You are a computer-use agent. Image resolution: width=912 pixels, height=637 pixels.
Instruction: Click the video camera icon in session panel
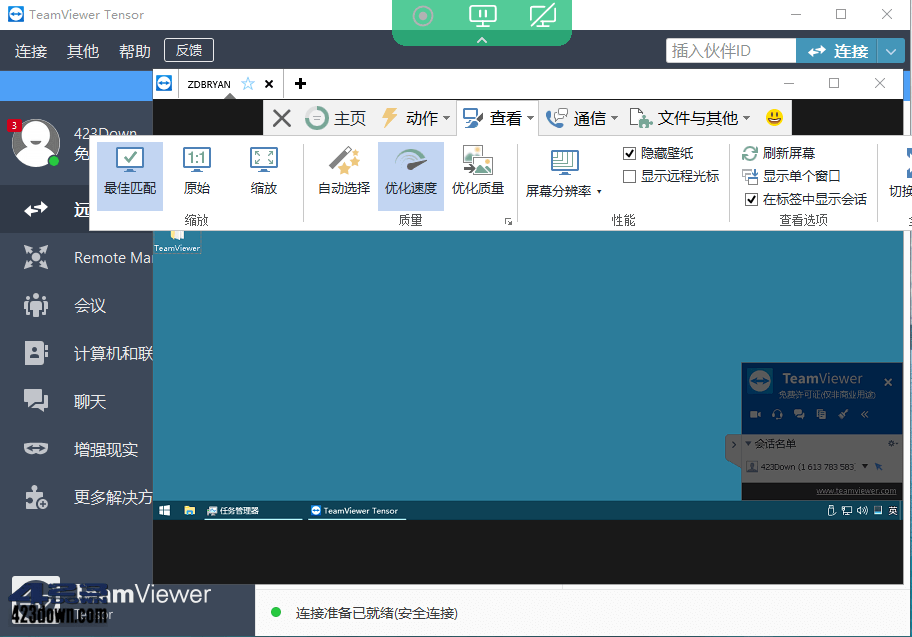coord(757,414)
